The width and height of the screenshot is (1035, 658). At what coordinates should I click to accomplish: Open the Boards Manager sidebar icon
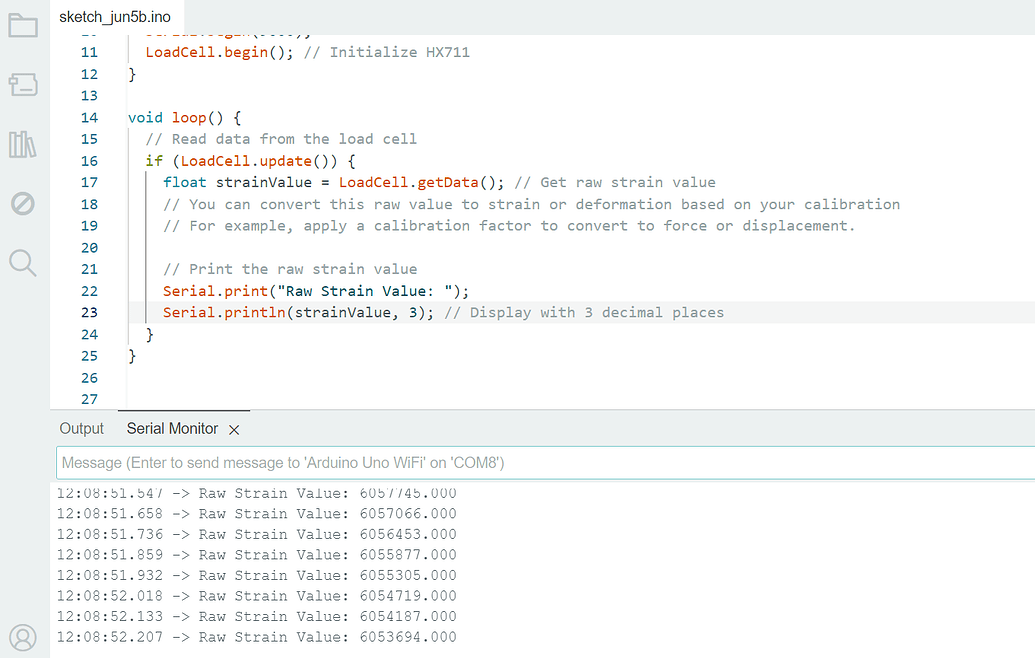(x=22, y=85)
